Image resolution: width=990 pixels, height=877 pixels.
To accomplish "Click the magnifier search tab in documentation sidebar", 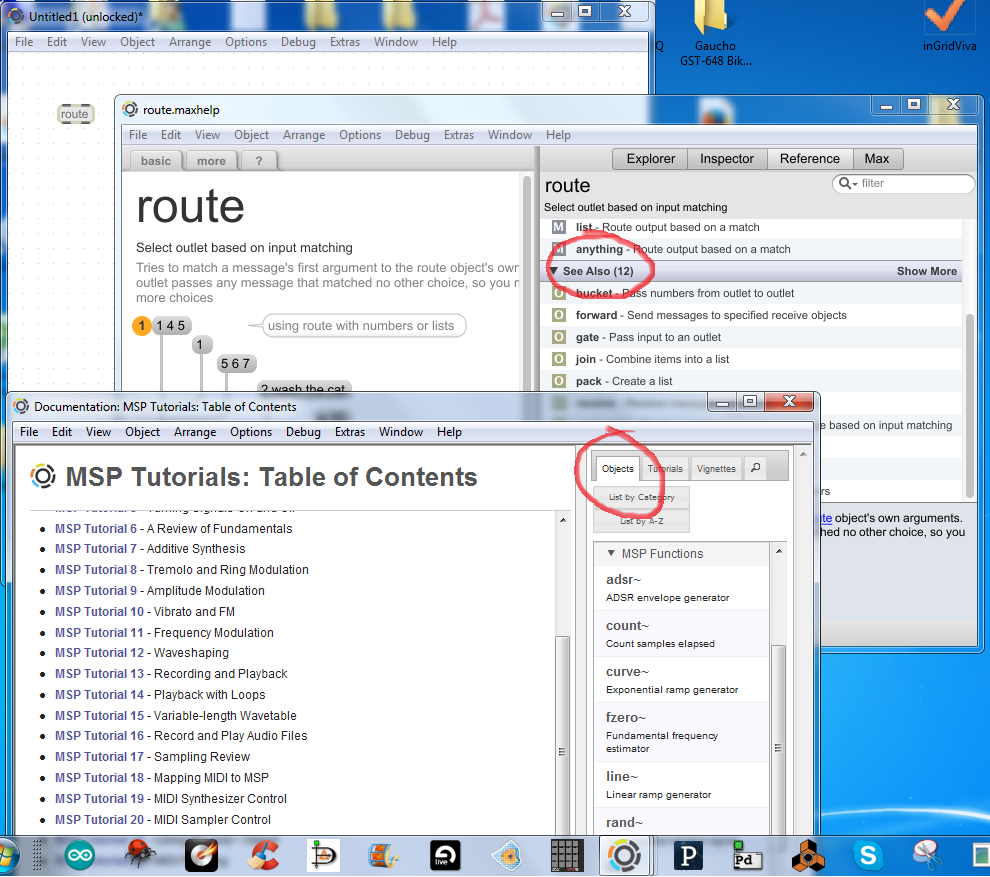I will tap(756, 468).
